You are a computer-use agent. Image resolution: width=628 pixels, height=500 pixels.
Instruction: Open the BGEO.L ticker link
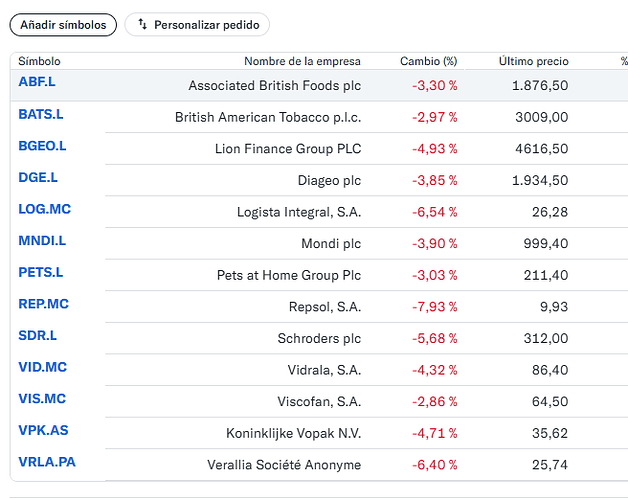coord(42,146)
